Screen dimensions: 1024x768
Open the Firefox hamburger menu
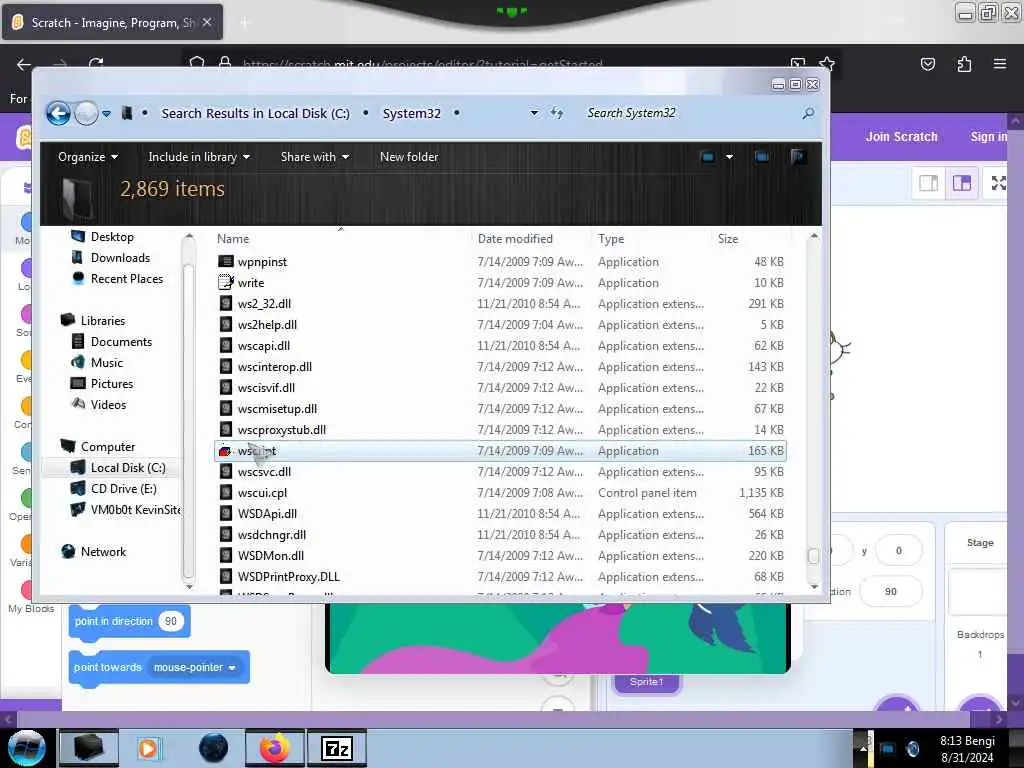1000,64
